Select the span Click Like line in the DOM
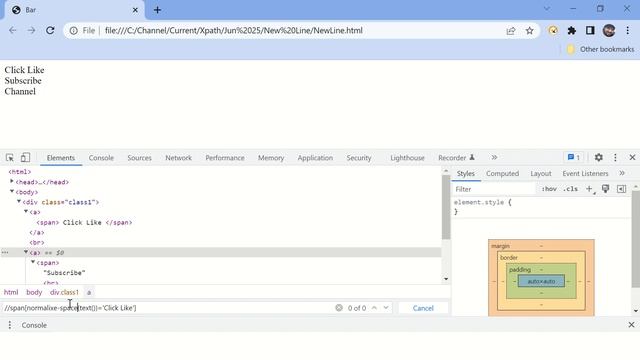Image resolution: width=640 pixels, height=360 pixels. (84, 222)
